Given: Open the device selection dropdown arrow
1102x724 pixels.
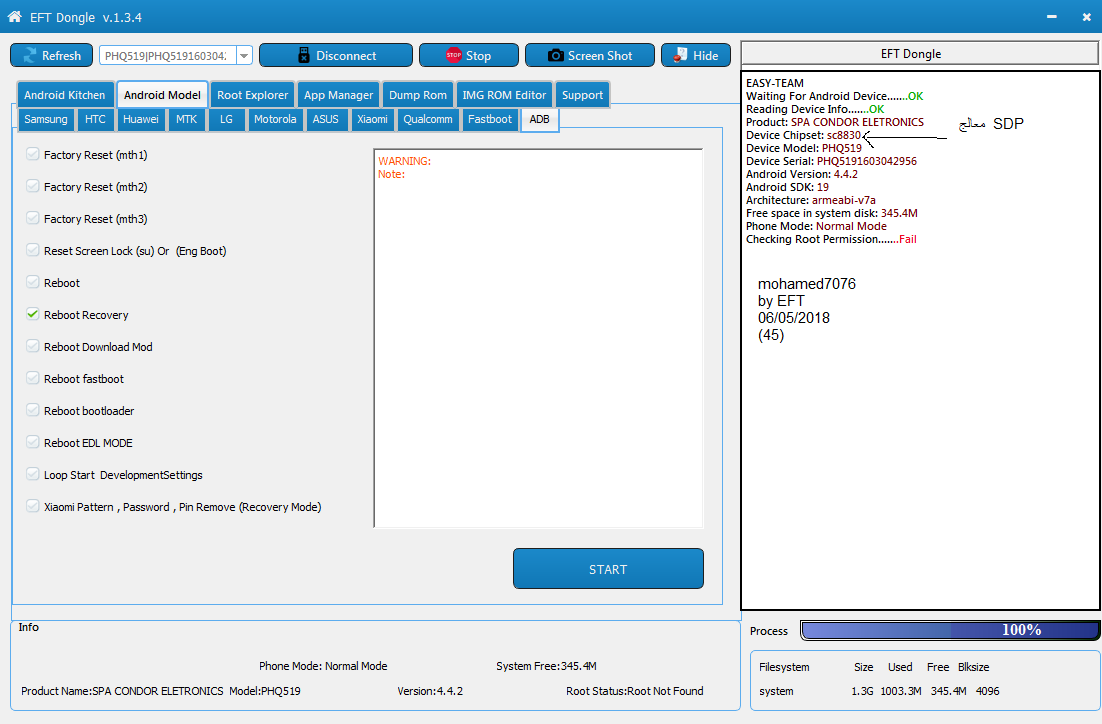Looking at the screenshot, I should (x=244, y=56).
